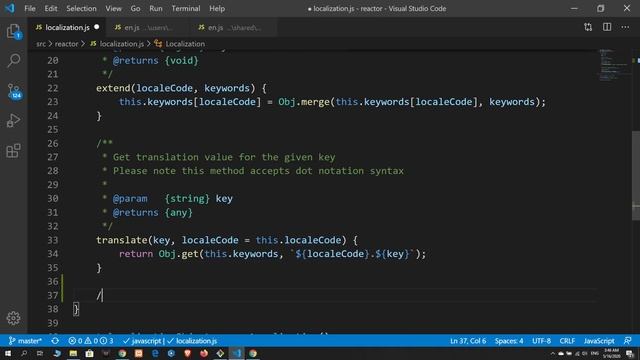This screenshot has width=640, height=360.
Task: Click the taskbar clock showing date
Action: [611, 354]
